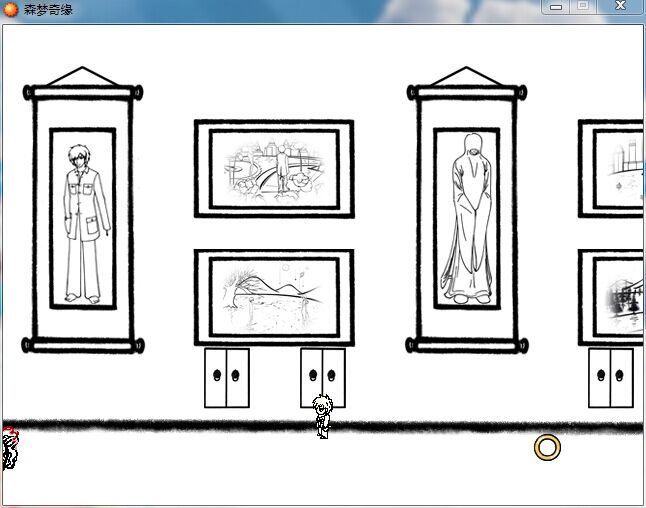Maximize the game window
The width and height of the screenshot is (646, 508).
point(583,7)
